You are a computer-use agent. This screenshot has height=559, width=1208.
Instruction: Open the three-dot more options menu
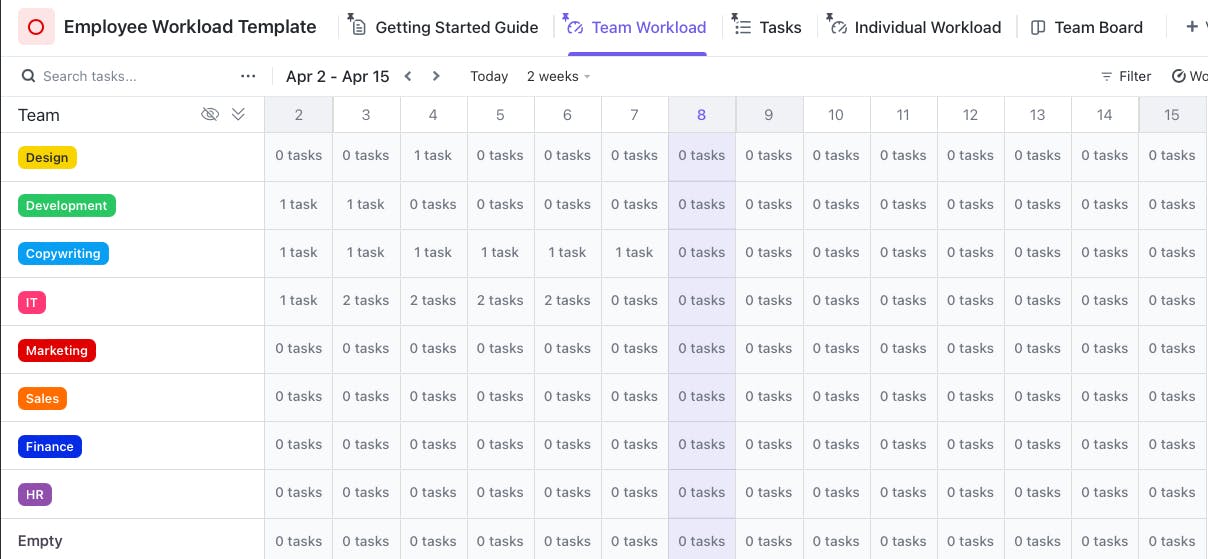[x=248, y=76]
